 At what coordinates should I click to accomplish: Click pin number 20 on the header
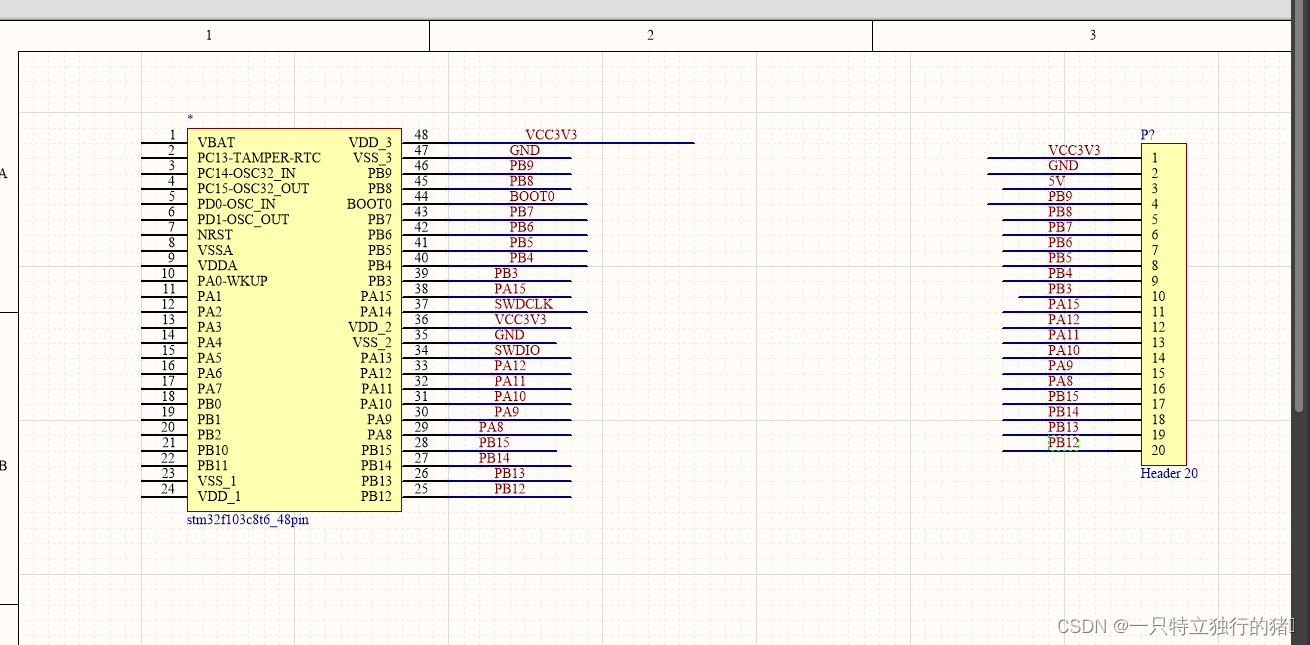click(x=1158, y=451)
